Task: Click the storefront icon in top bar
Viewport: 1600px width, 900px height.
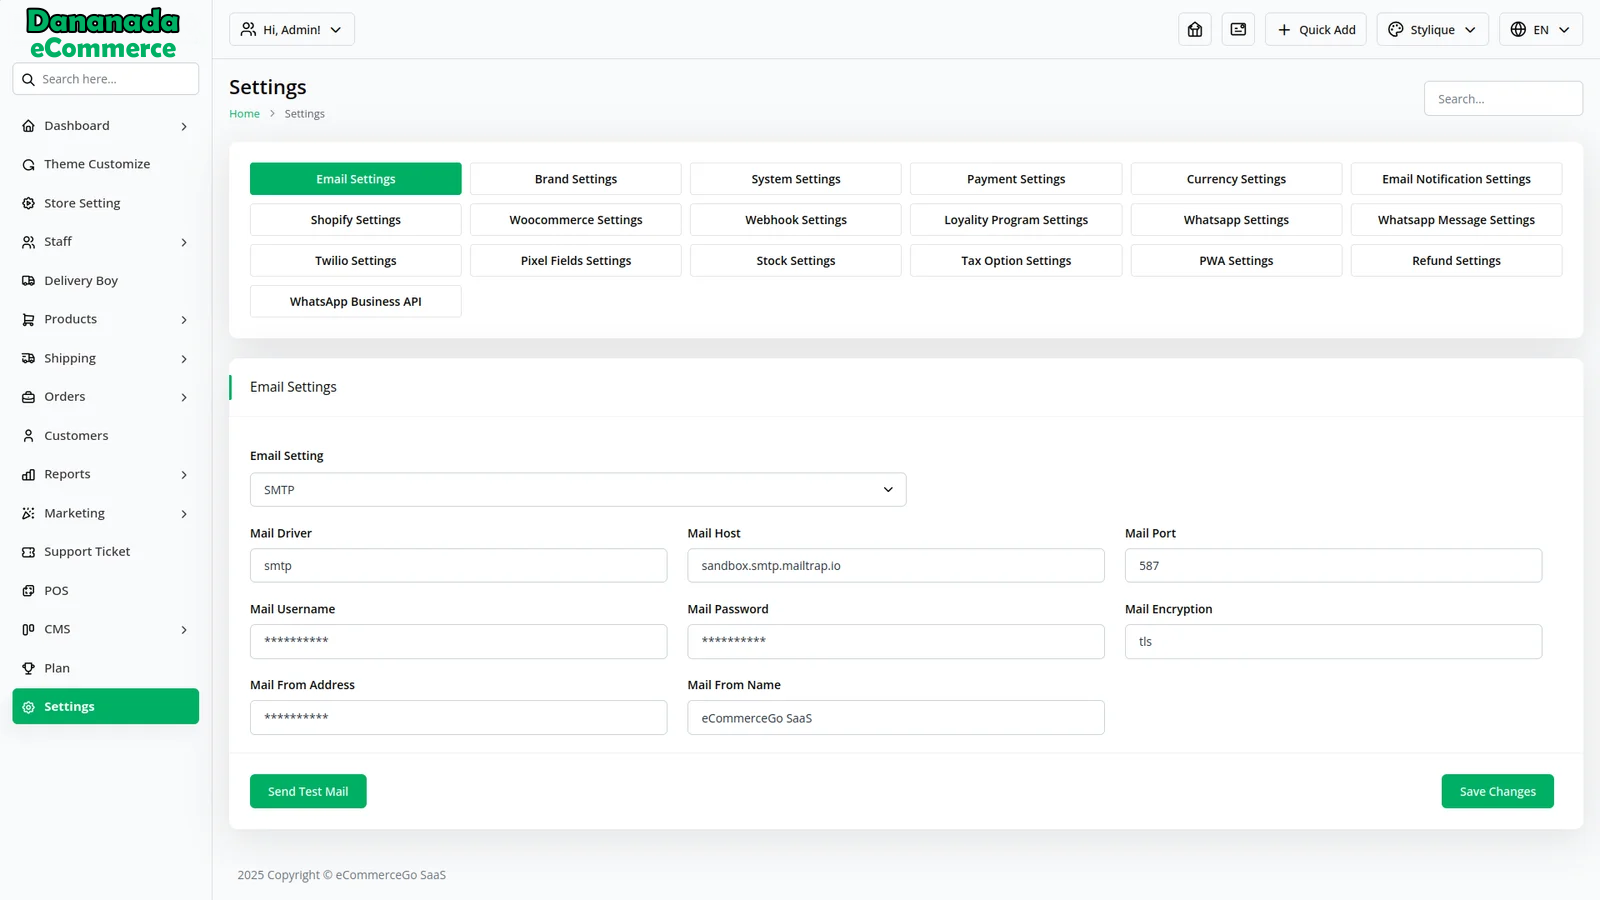Action: coord(1195,30)
